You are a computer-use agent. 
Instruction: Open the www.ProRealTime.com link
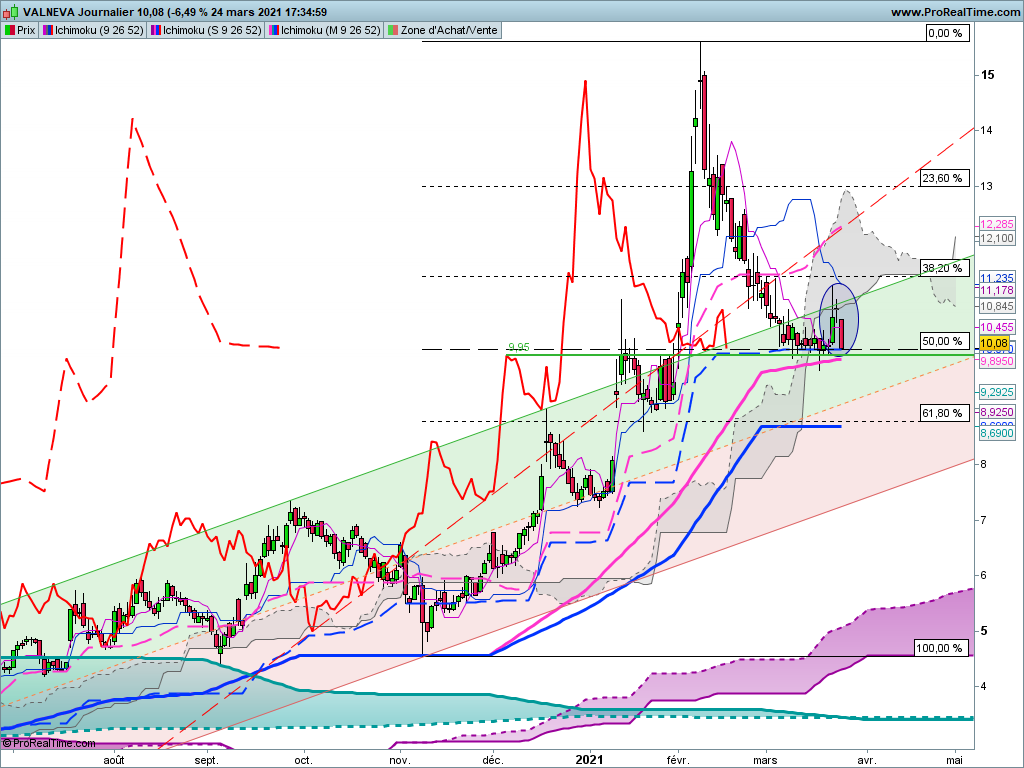coord(955,12)
